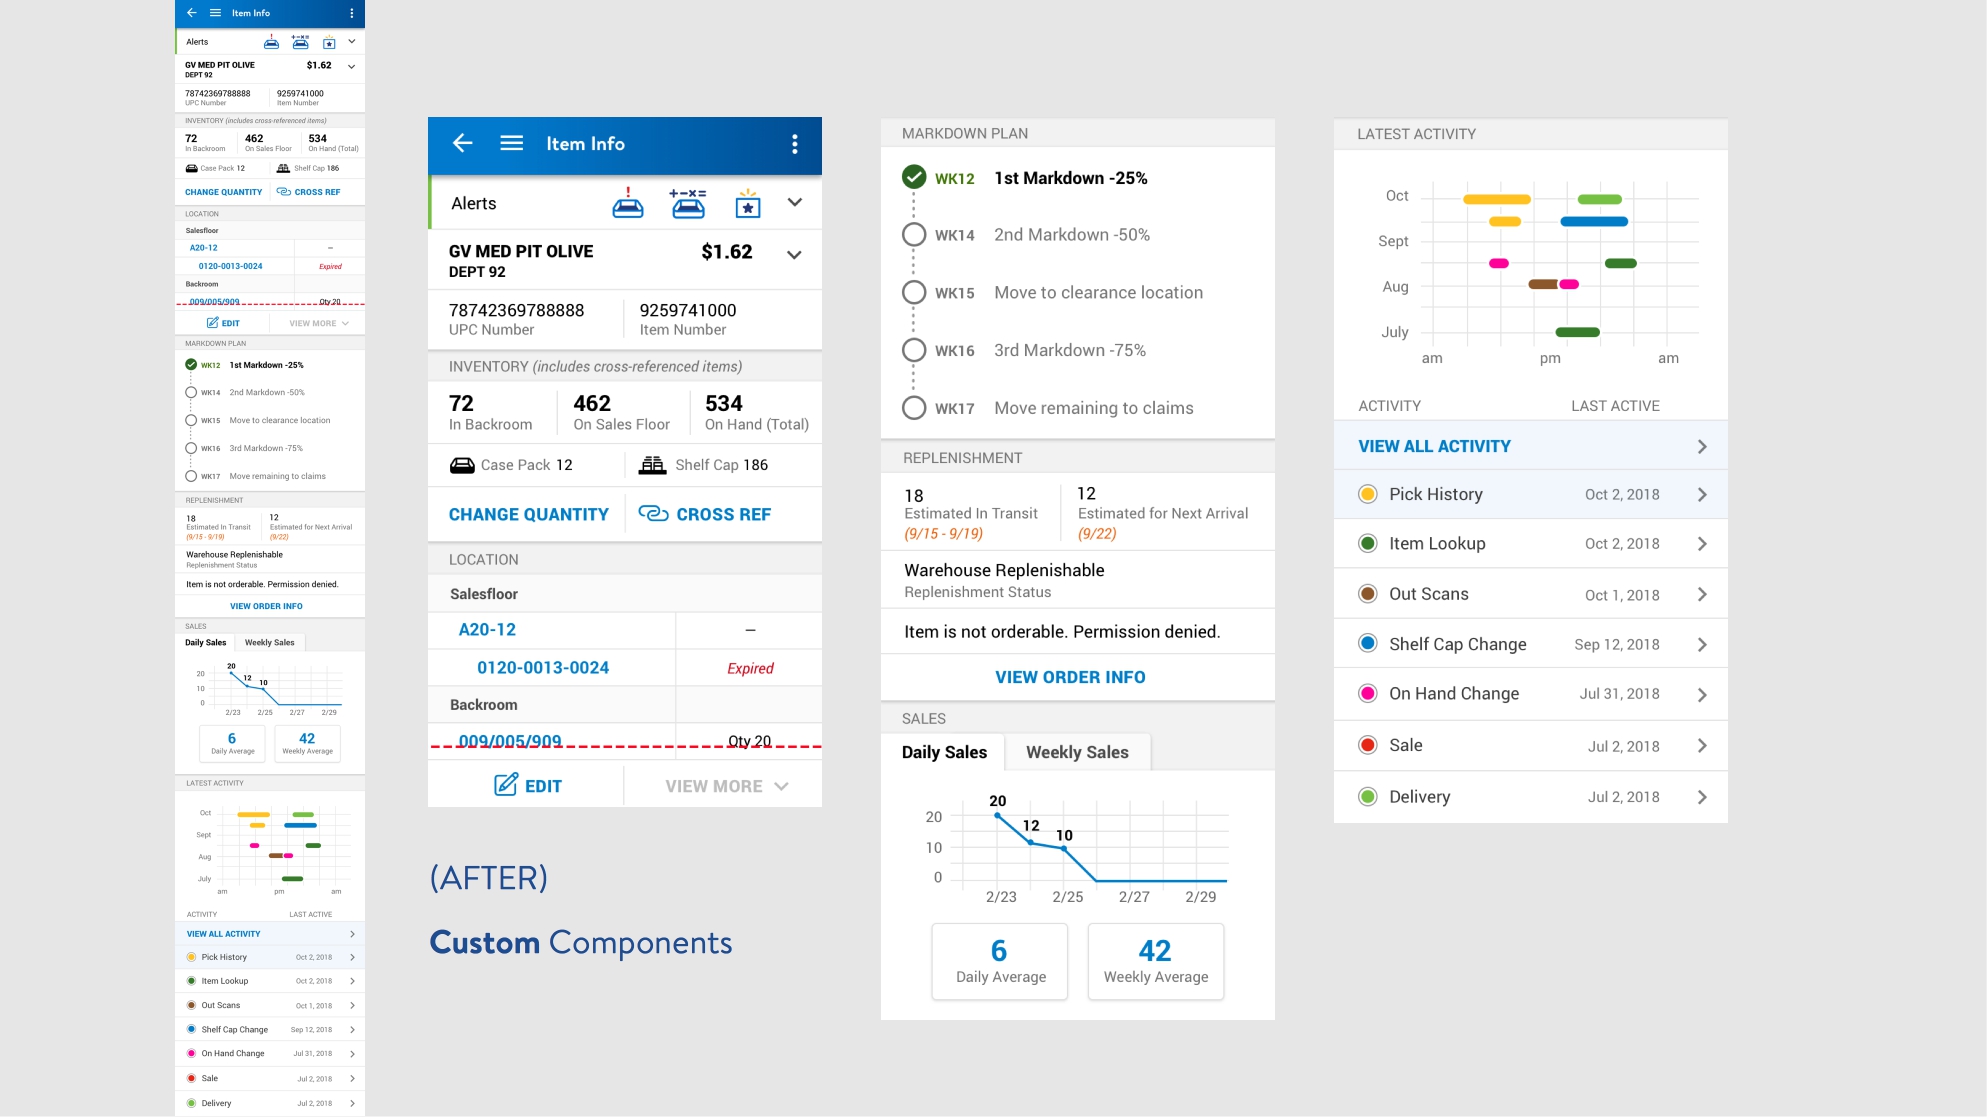Click the View Order Info button
The height and width of the screenshot is (1117, 1987).
coord(1069,676)
